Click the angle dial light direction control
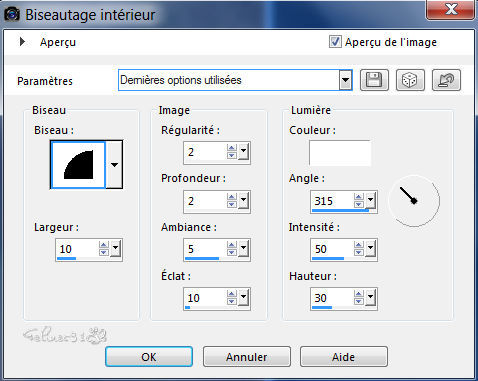478x381 pixels. click(414, 201)
